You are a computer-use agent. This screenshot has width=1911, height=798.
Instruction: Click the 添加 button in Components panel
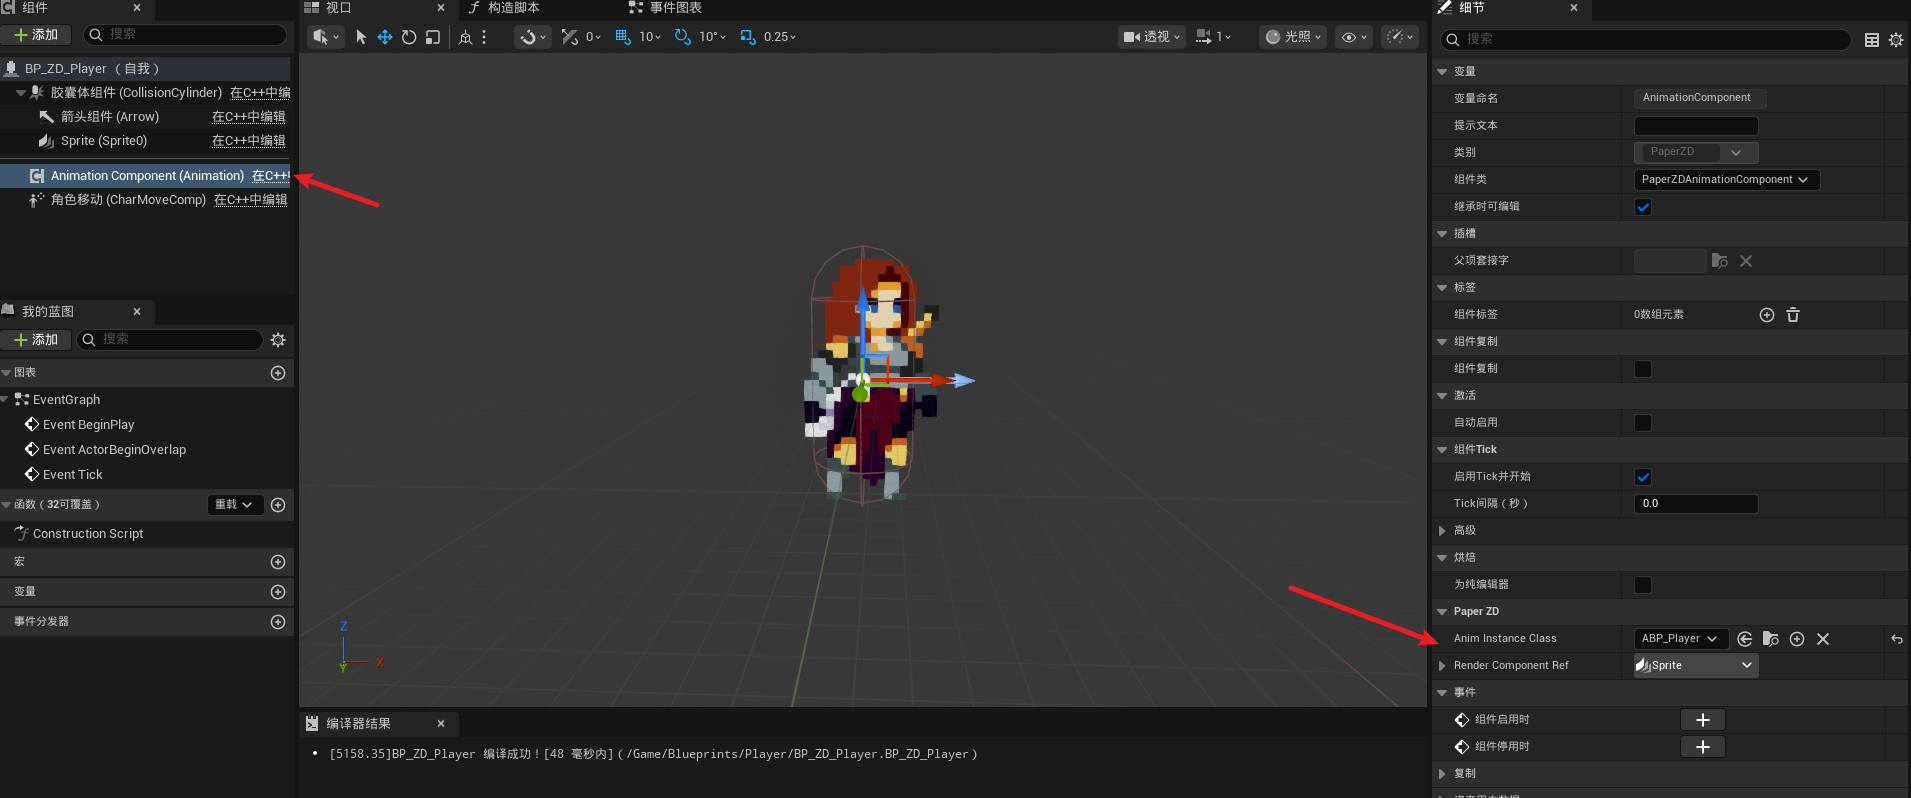[36, 35]
